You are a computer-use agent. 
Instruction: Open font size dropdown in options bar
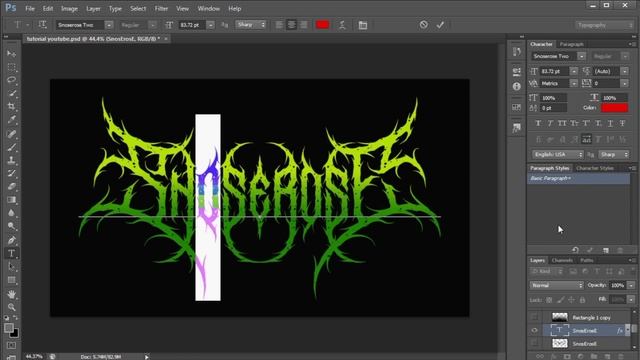(x=211, y=25)
